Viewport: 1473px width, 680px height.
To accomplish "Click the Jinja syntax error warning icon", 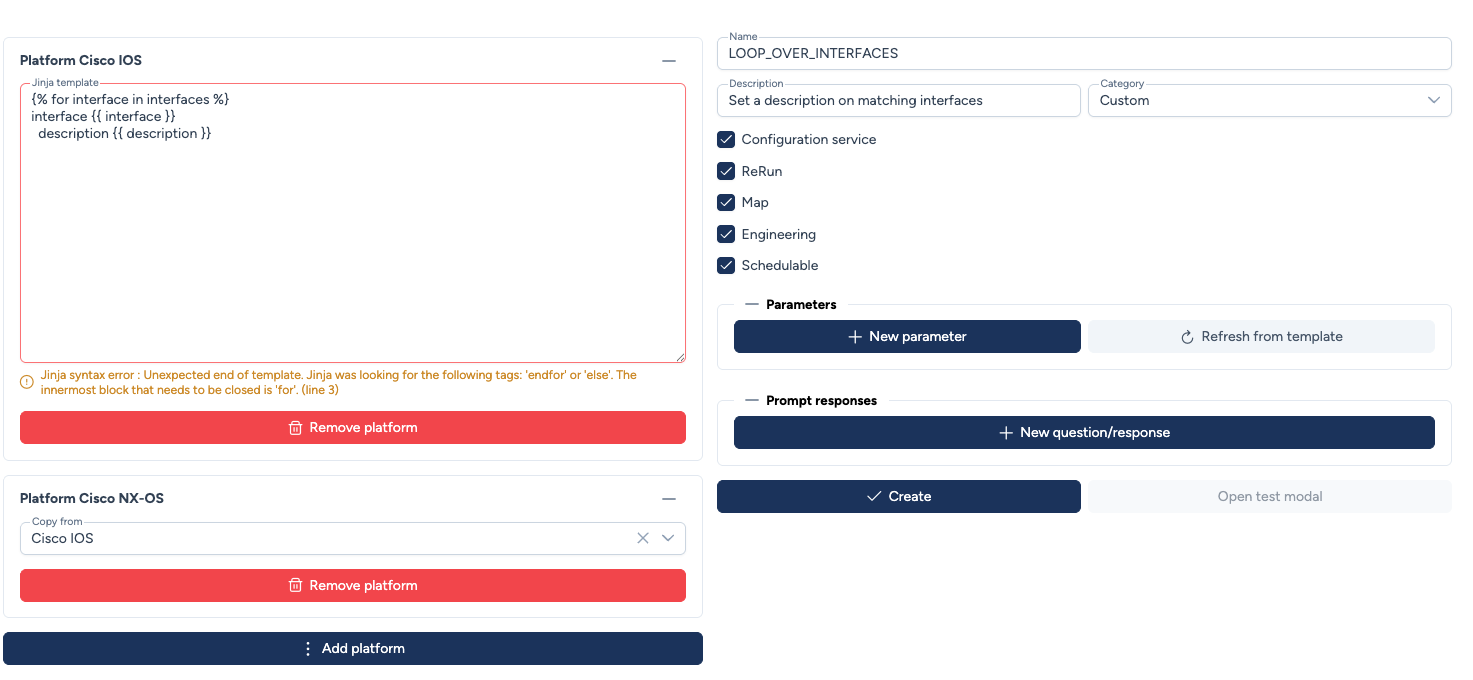I will (27, 382).
